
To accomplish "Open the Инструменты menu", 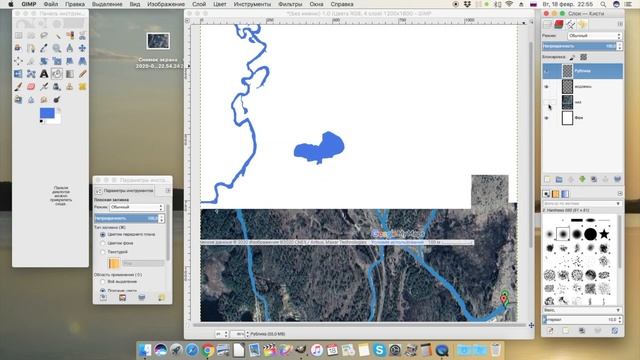I will coord(252,4).
